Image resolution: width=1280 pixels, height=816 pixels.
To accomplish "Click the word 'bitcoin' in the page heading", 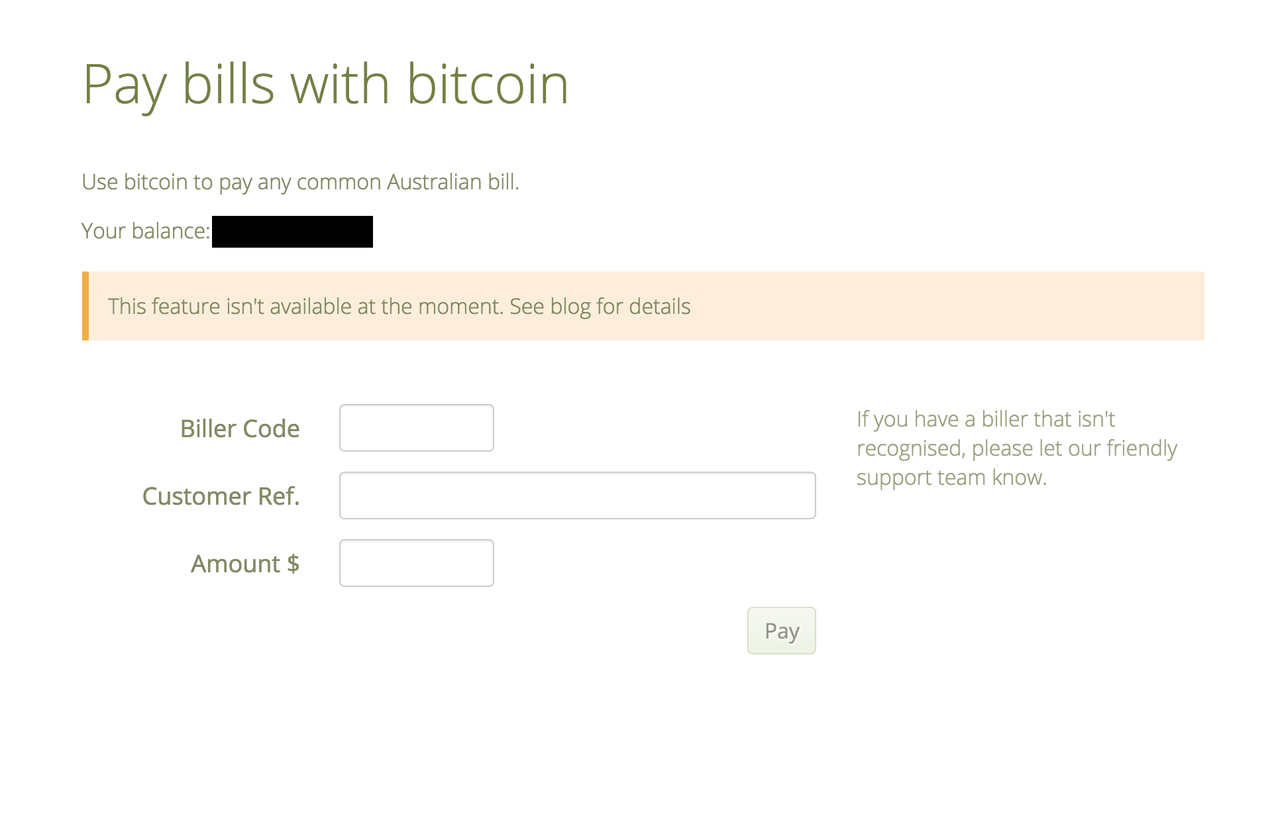I will (x=488, y=84).
